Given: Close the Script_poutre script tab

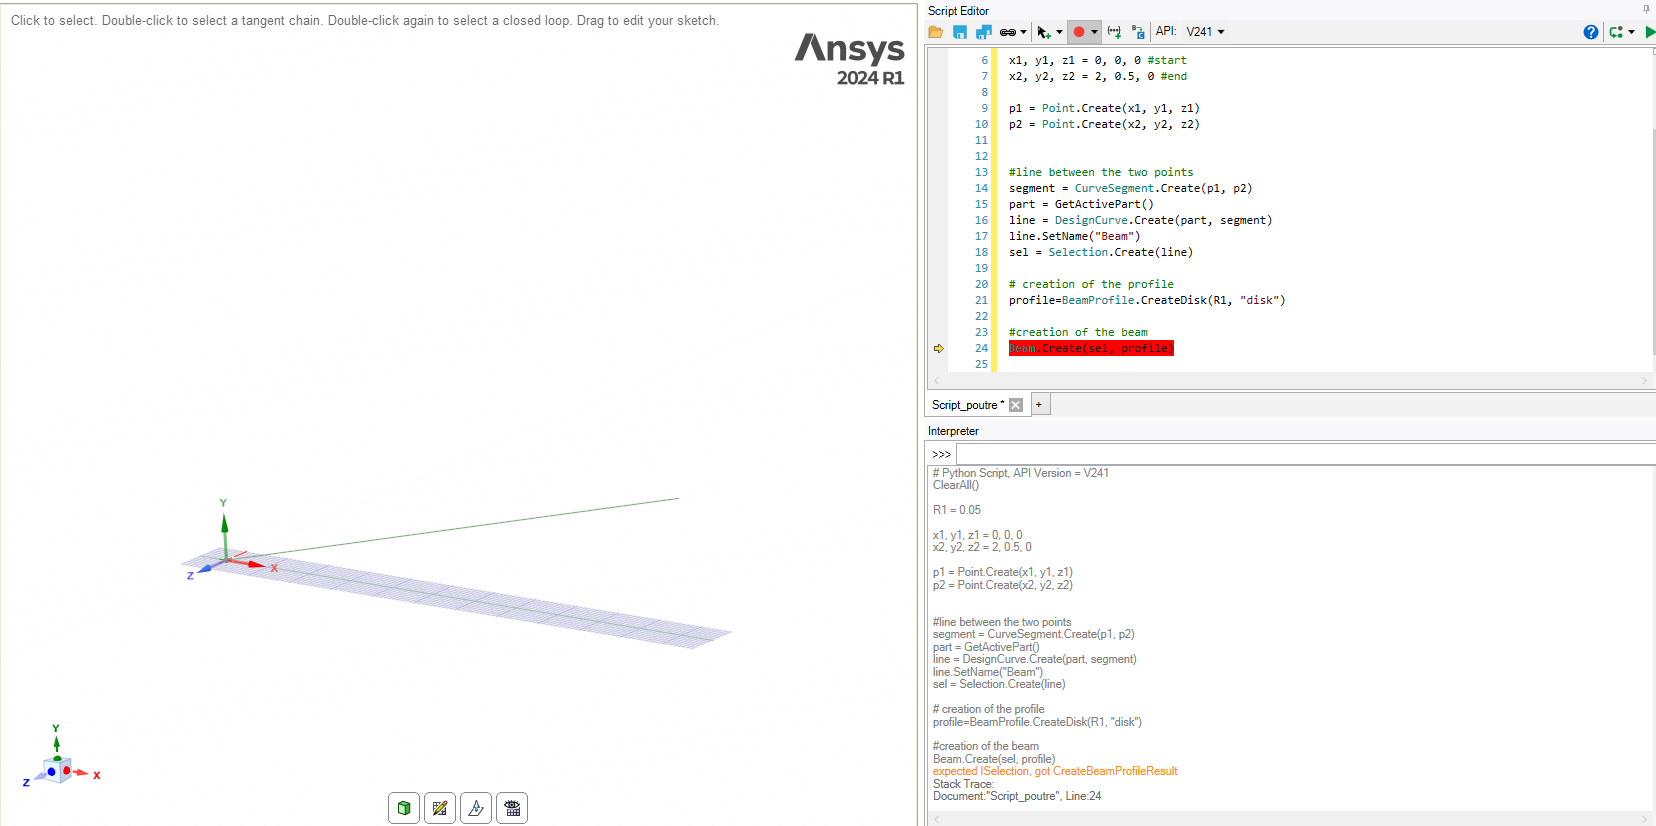Looking at the screenshot, I should [1016, 405].
